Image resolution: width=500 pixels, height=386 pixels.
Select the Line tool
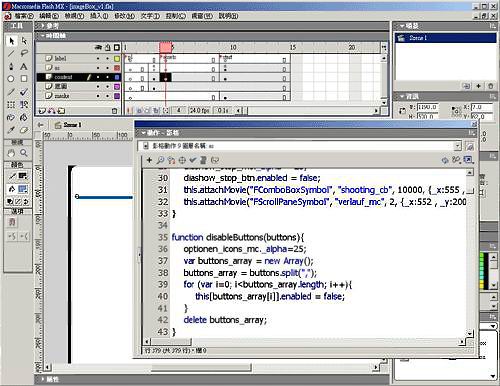tap(11, 54)
